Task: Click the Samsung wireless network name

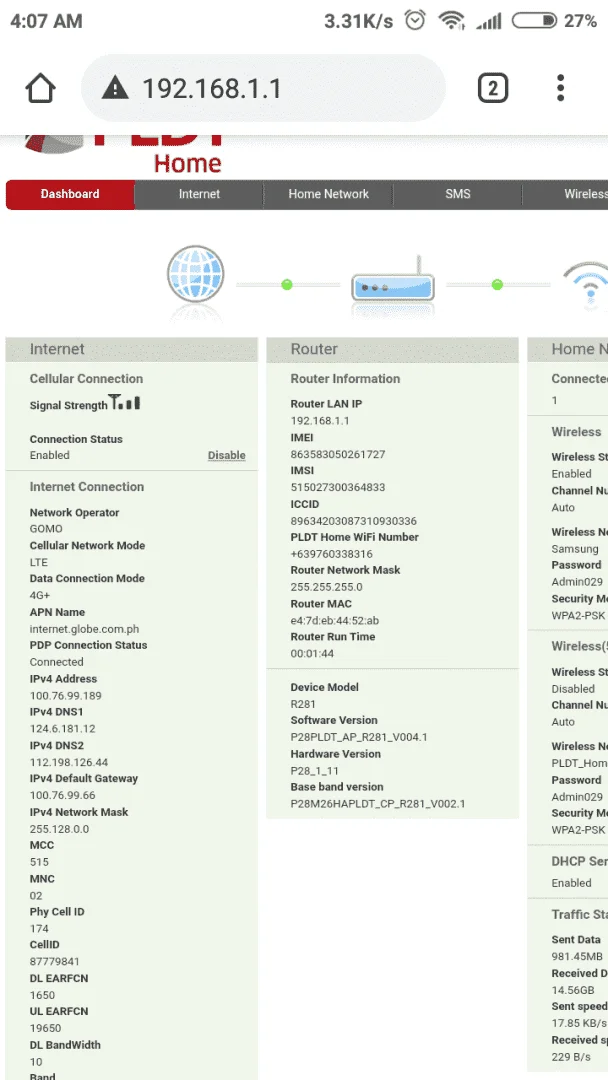Action: coord(575,549)
